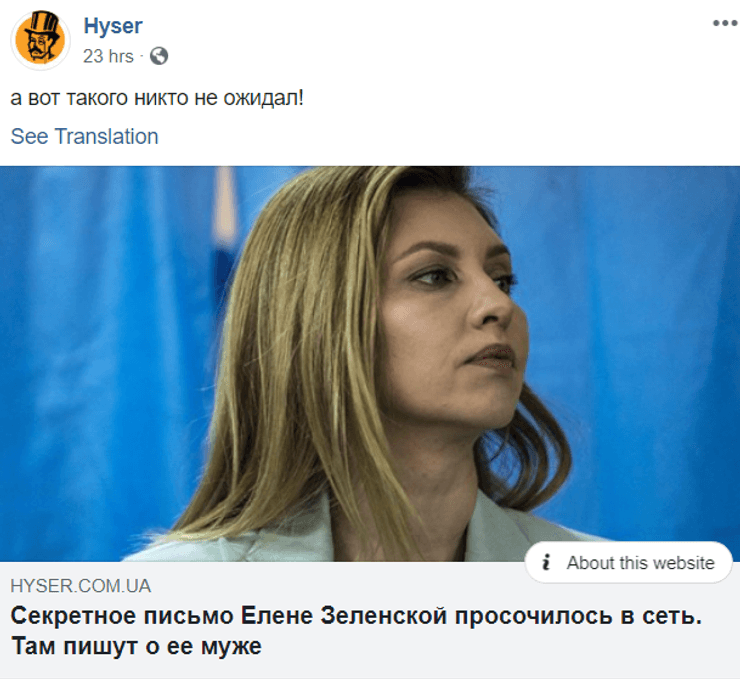The image size is (740, 679).
Task: Open the article preview photo
Action: [370, 363]
